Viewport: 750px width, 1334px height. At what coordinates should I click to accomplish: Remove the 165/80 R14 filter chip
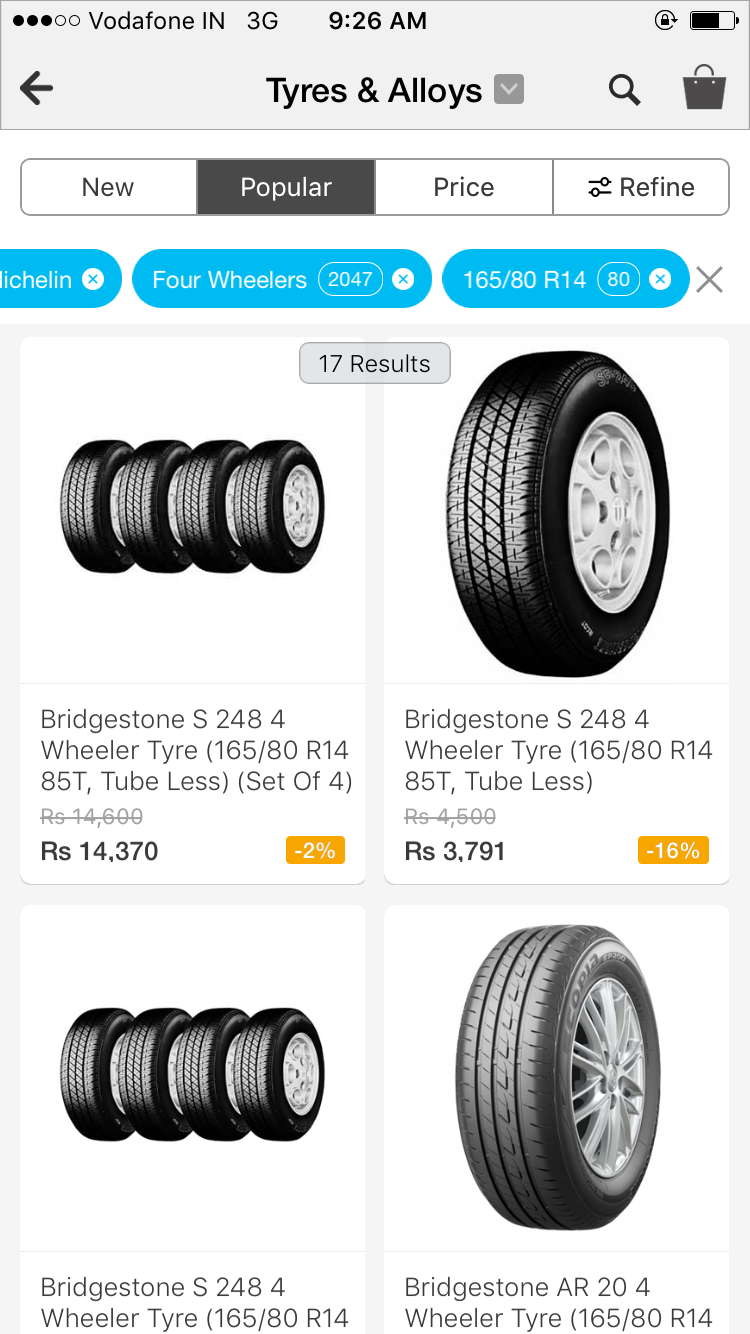(x=660, y=279)
